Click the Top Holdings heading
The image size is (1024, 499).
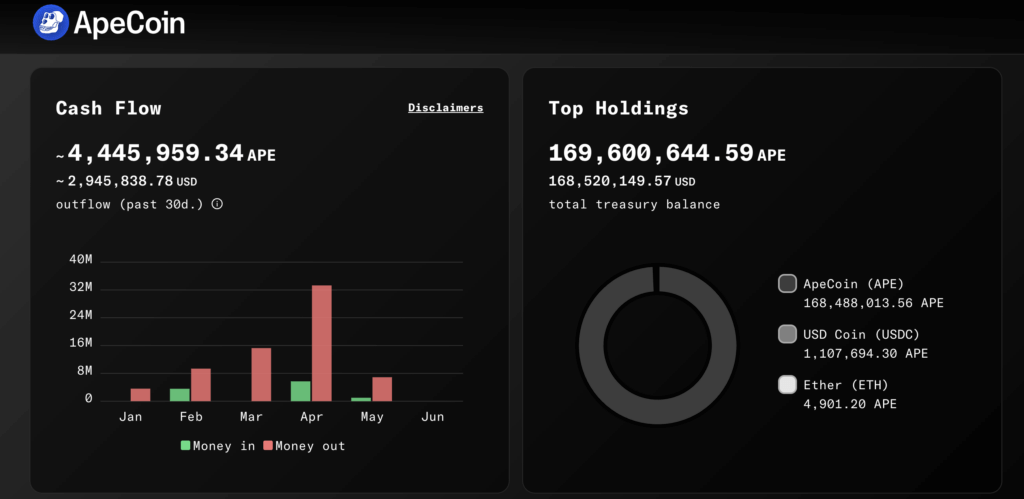coord(618,109)
